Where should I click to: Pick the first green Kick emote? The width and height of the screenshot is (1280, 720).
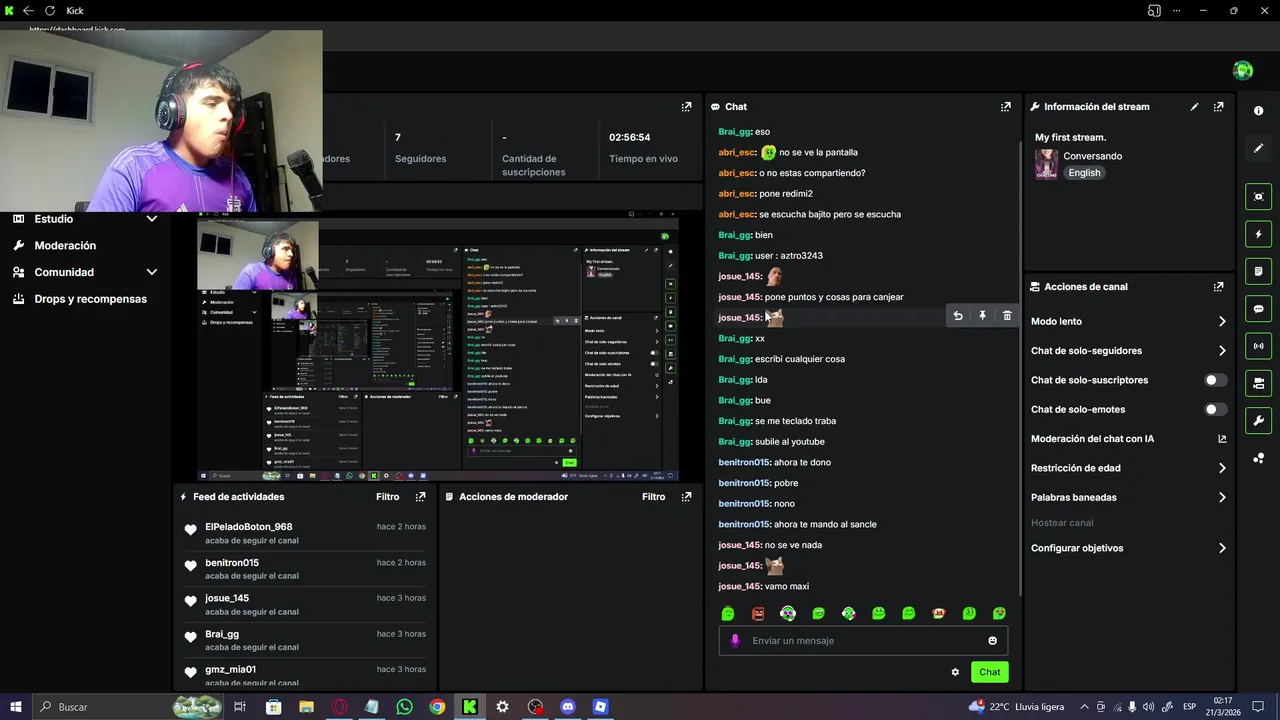(728, 614)
